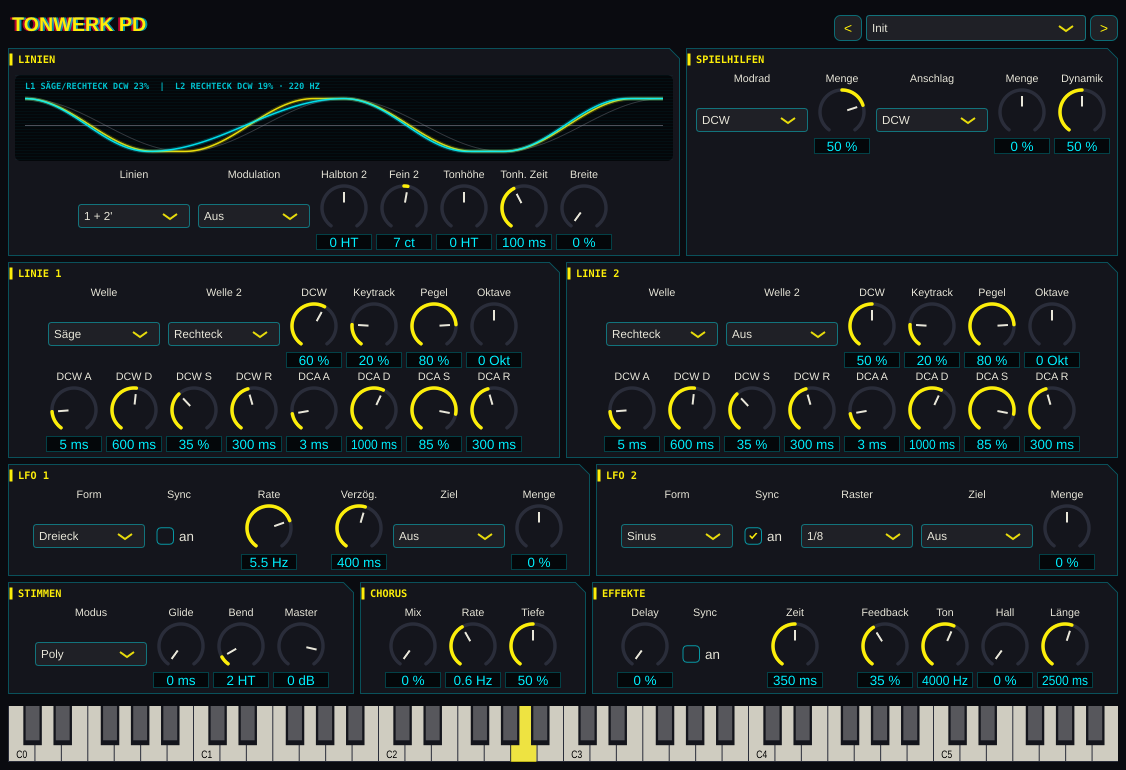This screenshot has height=770, width=1126.
Task: Click the white C3 key on the keyboard
Action: [576, 753]
